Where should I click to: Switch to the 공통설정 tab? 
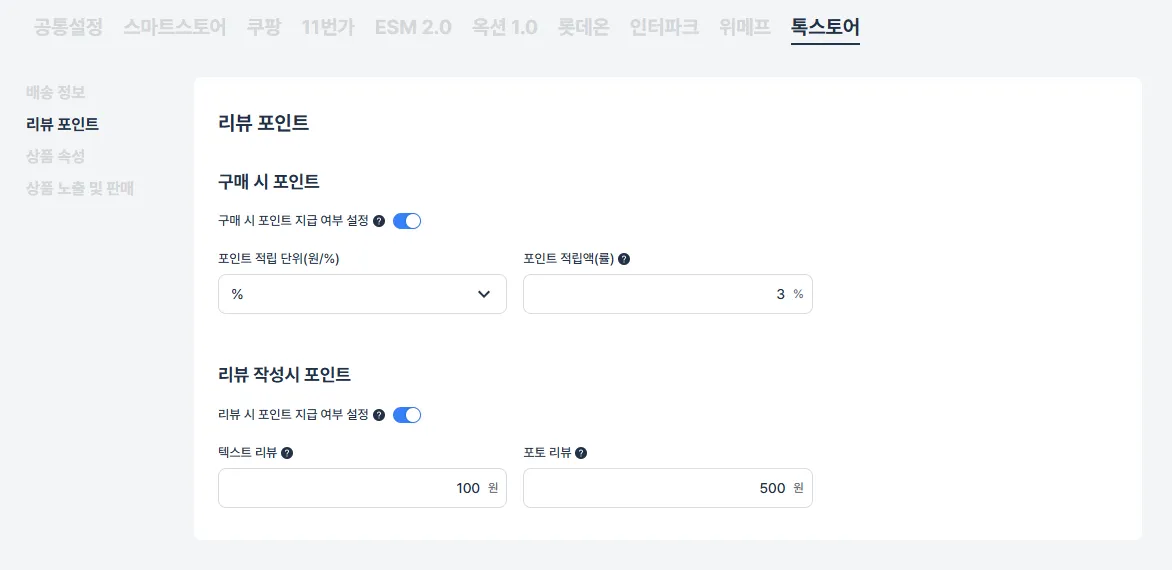pos(68,28)
